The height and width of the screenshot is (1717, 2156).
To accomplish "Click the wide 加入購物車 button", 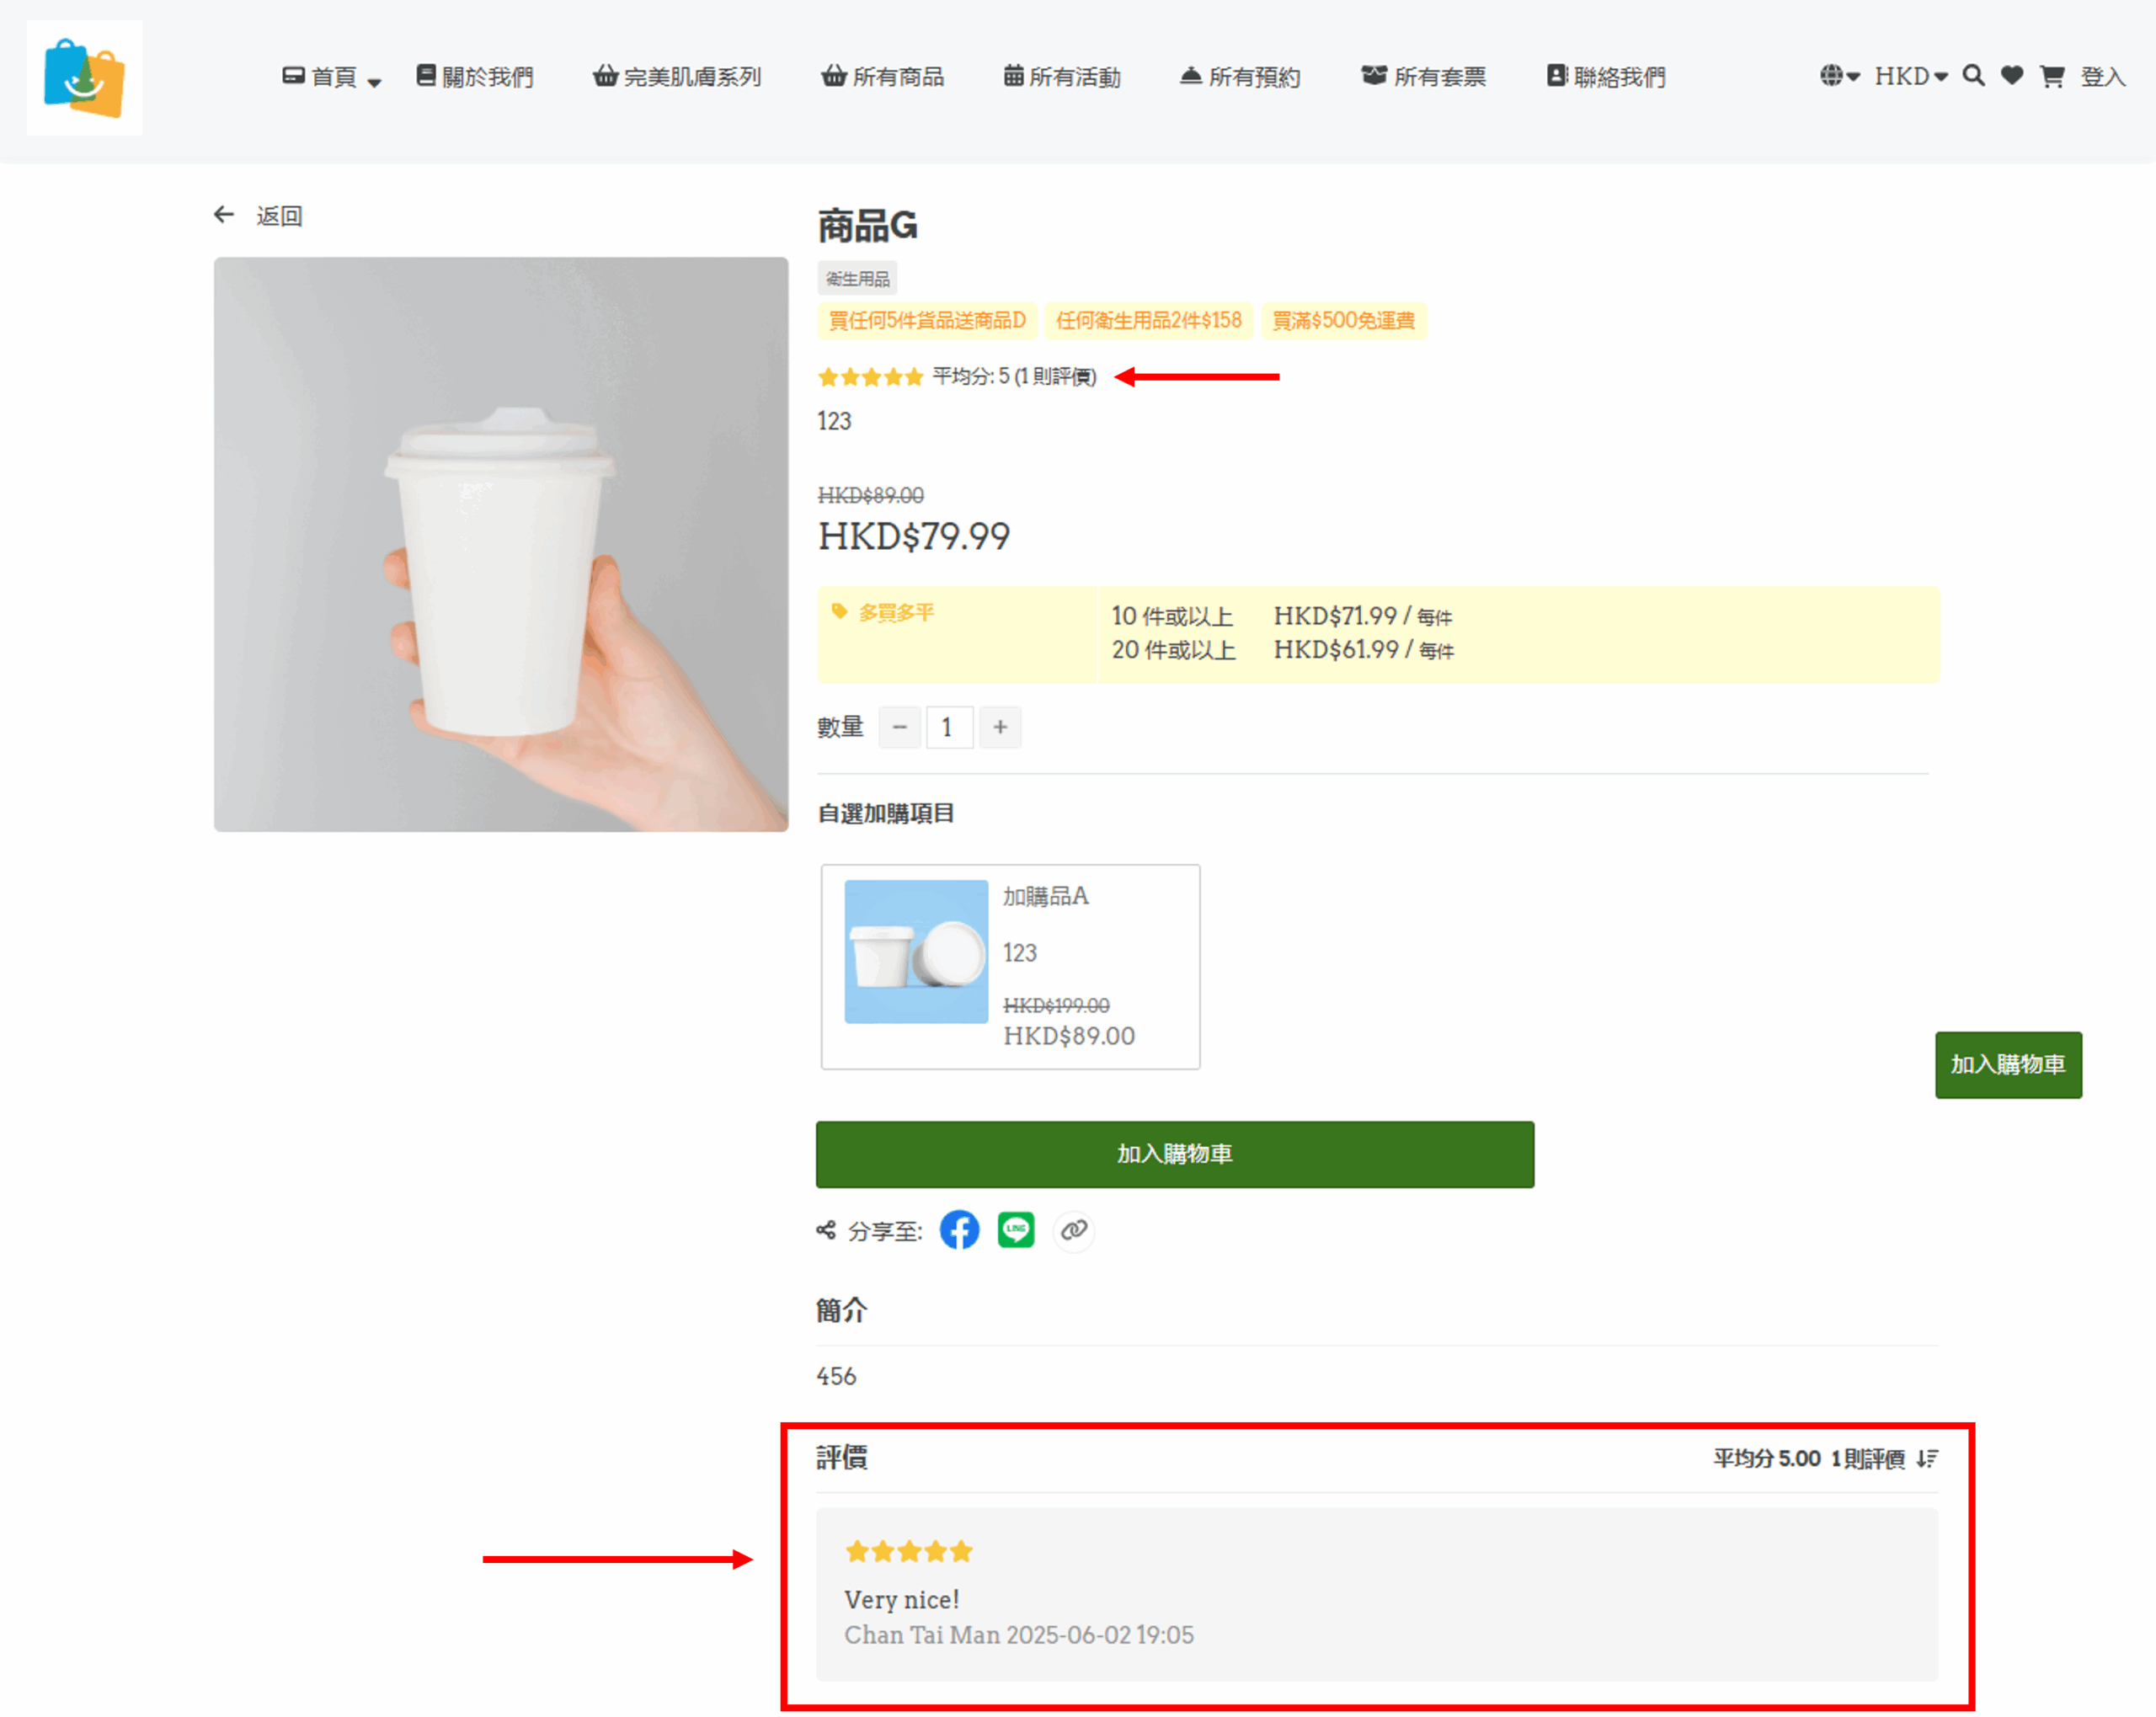I will click(x=1174, y=1154).
